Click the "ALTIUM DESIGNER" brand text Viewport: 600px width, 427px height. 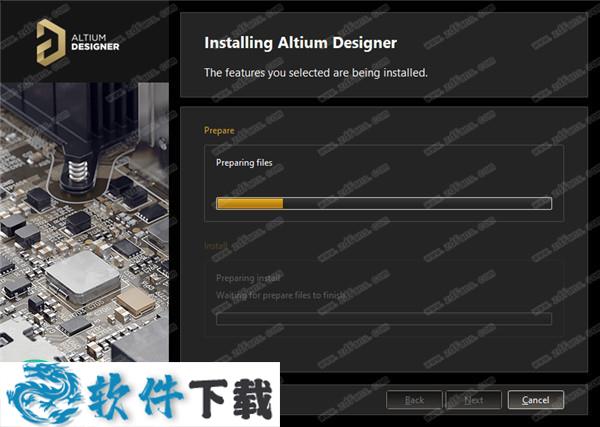click(x=95, y=42)
